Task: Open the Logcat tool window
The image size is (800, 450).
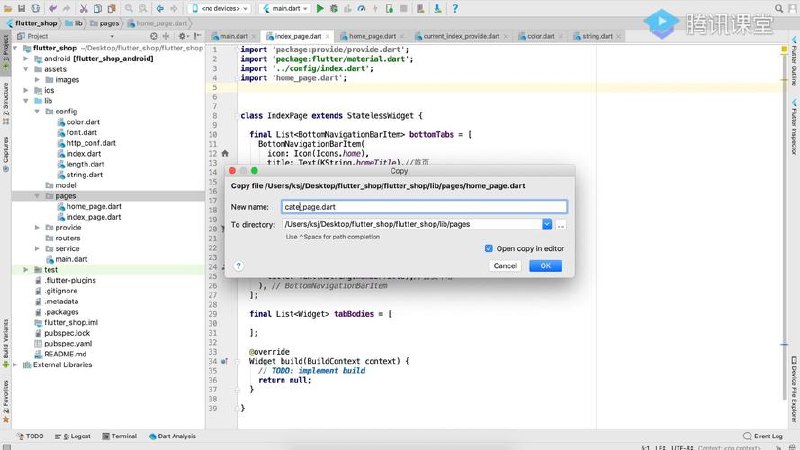Action: pos(79,436)
